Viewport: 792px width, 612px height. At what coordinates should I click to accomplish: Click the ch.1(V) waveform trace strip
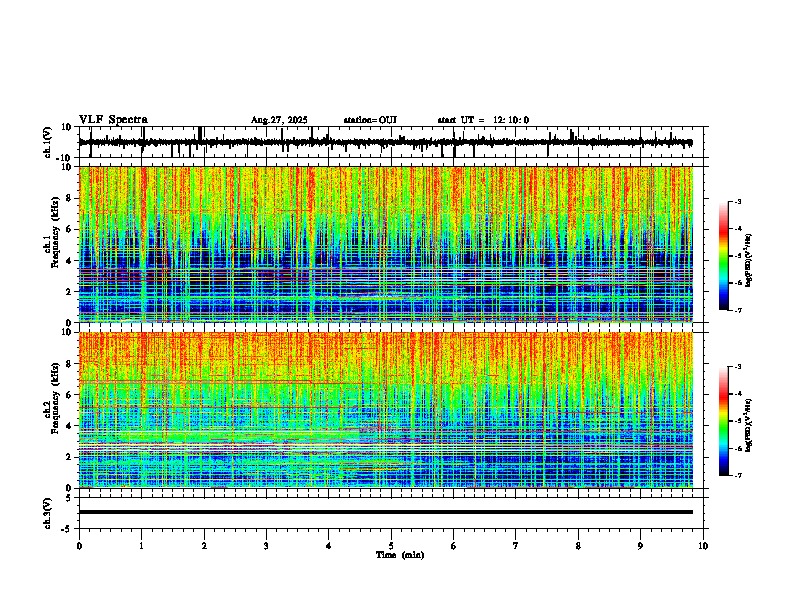pos(386,142)
